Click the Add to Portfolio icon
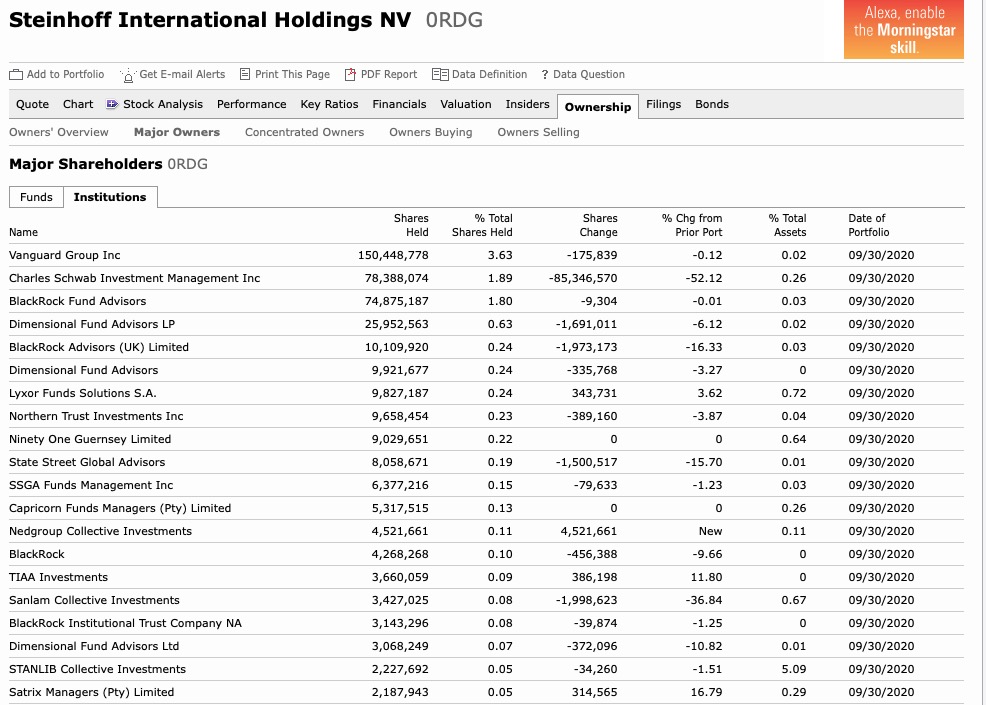This screenshot has width=986, height=705. pyautogui.click(x=16, y=74)
